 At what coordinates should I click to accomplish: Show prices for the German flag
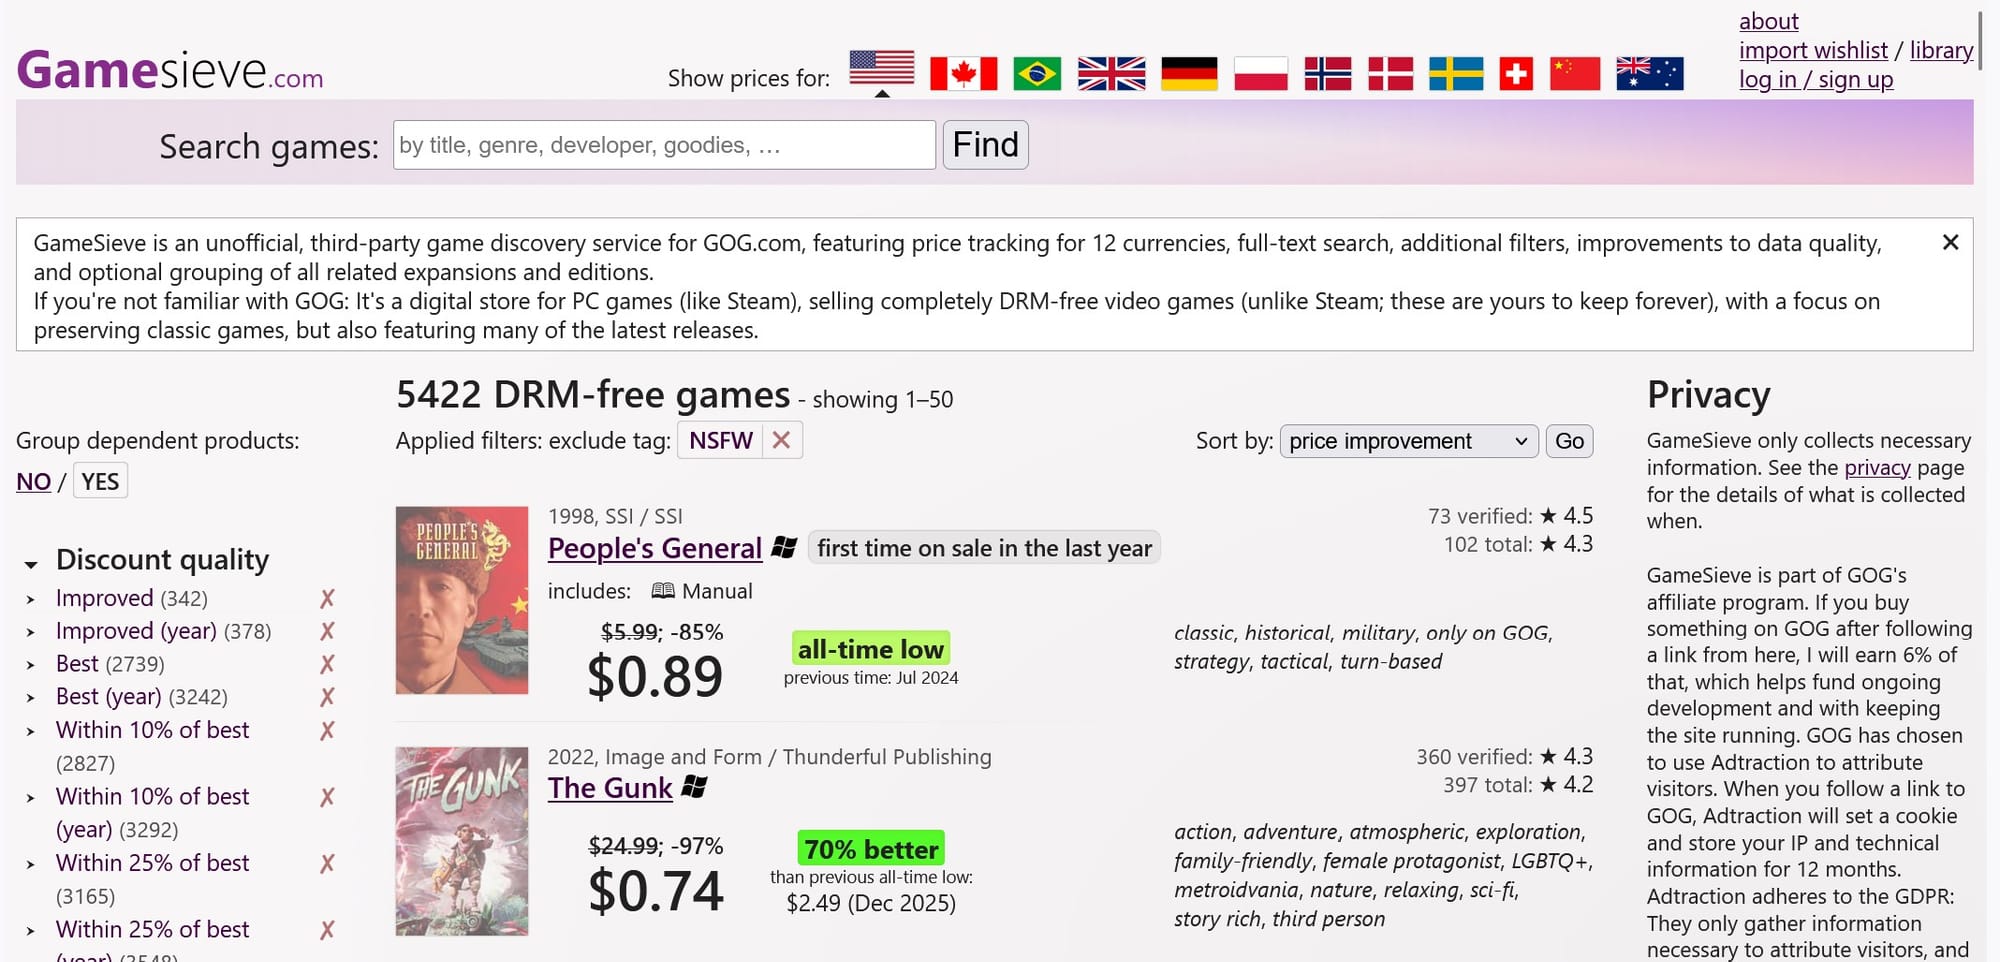coord(1189,73)
